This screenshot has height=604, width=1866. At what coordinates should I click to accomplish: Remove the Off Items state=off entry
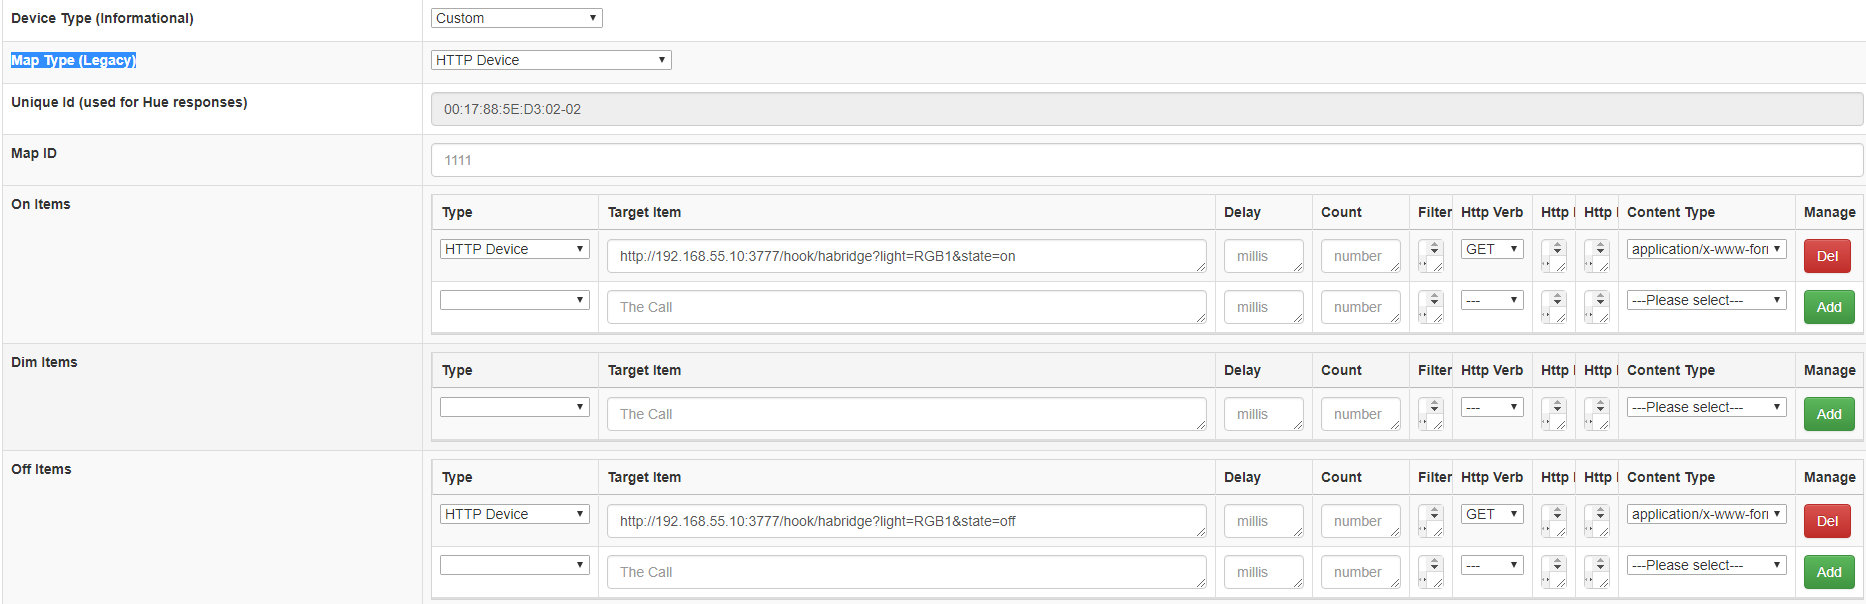[x=1826, y=521]
